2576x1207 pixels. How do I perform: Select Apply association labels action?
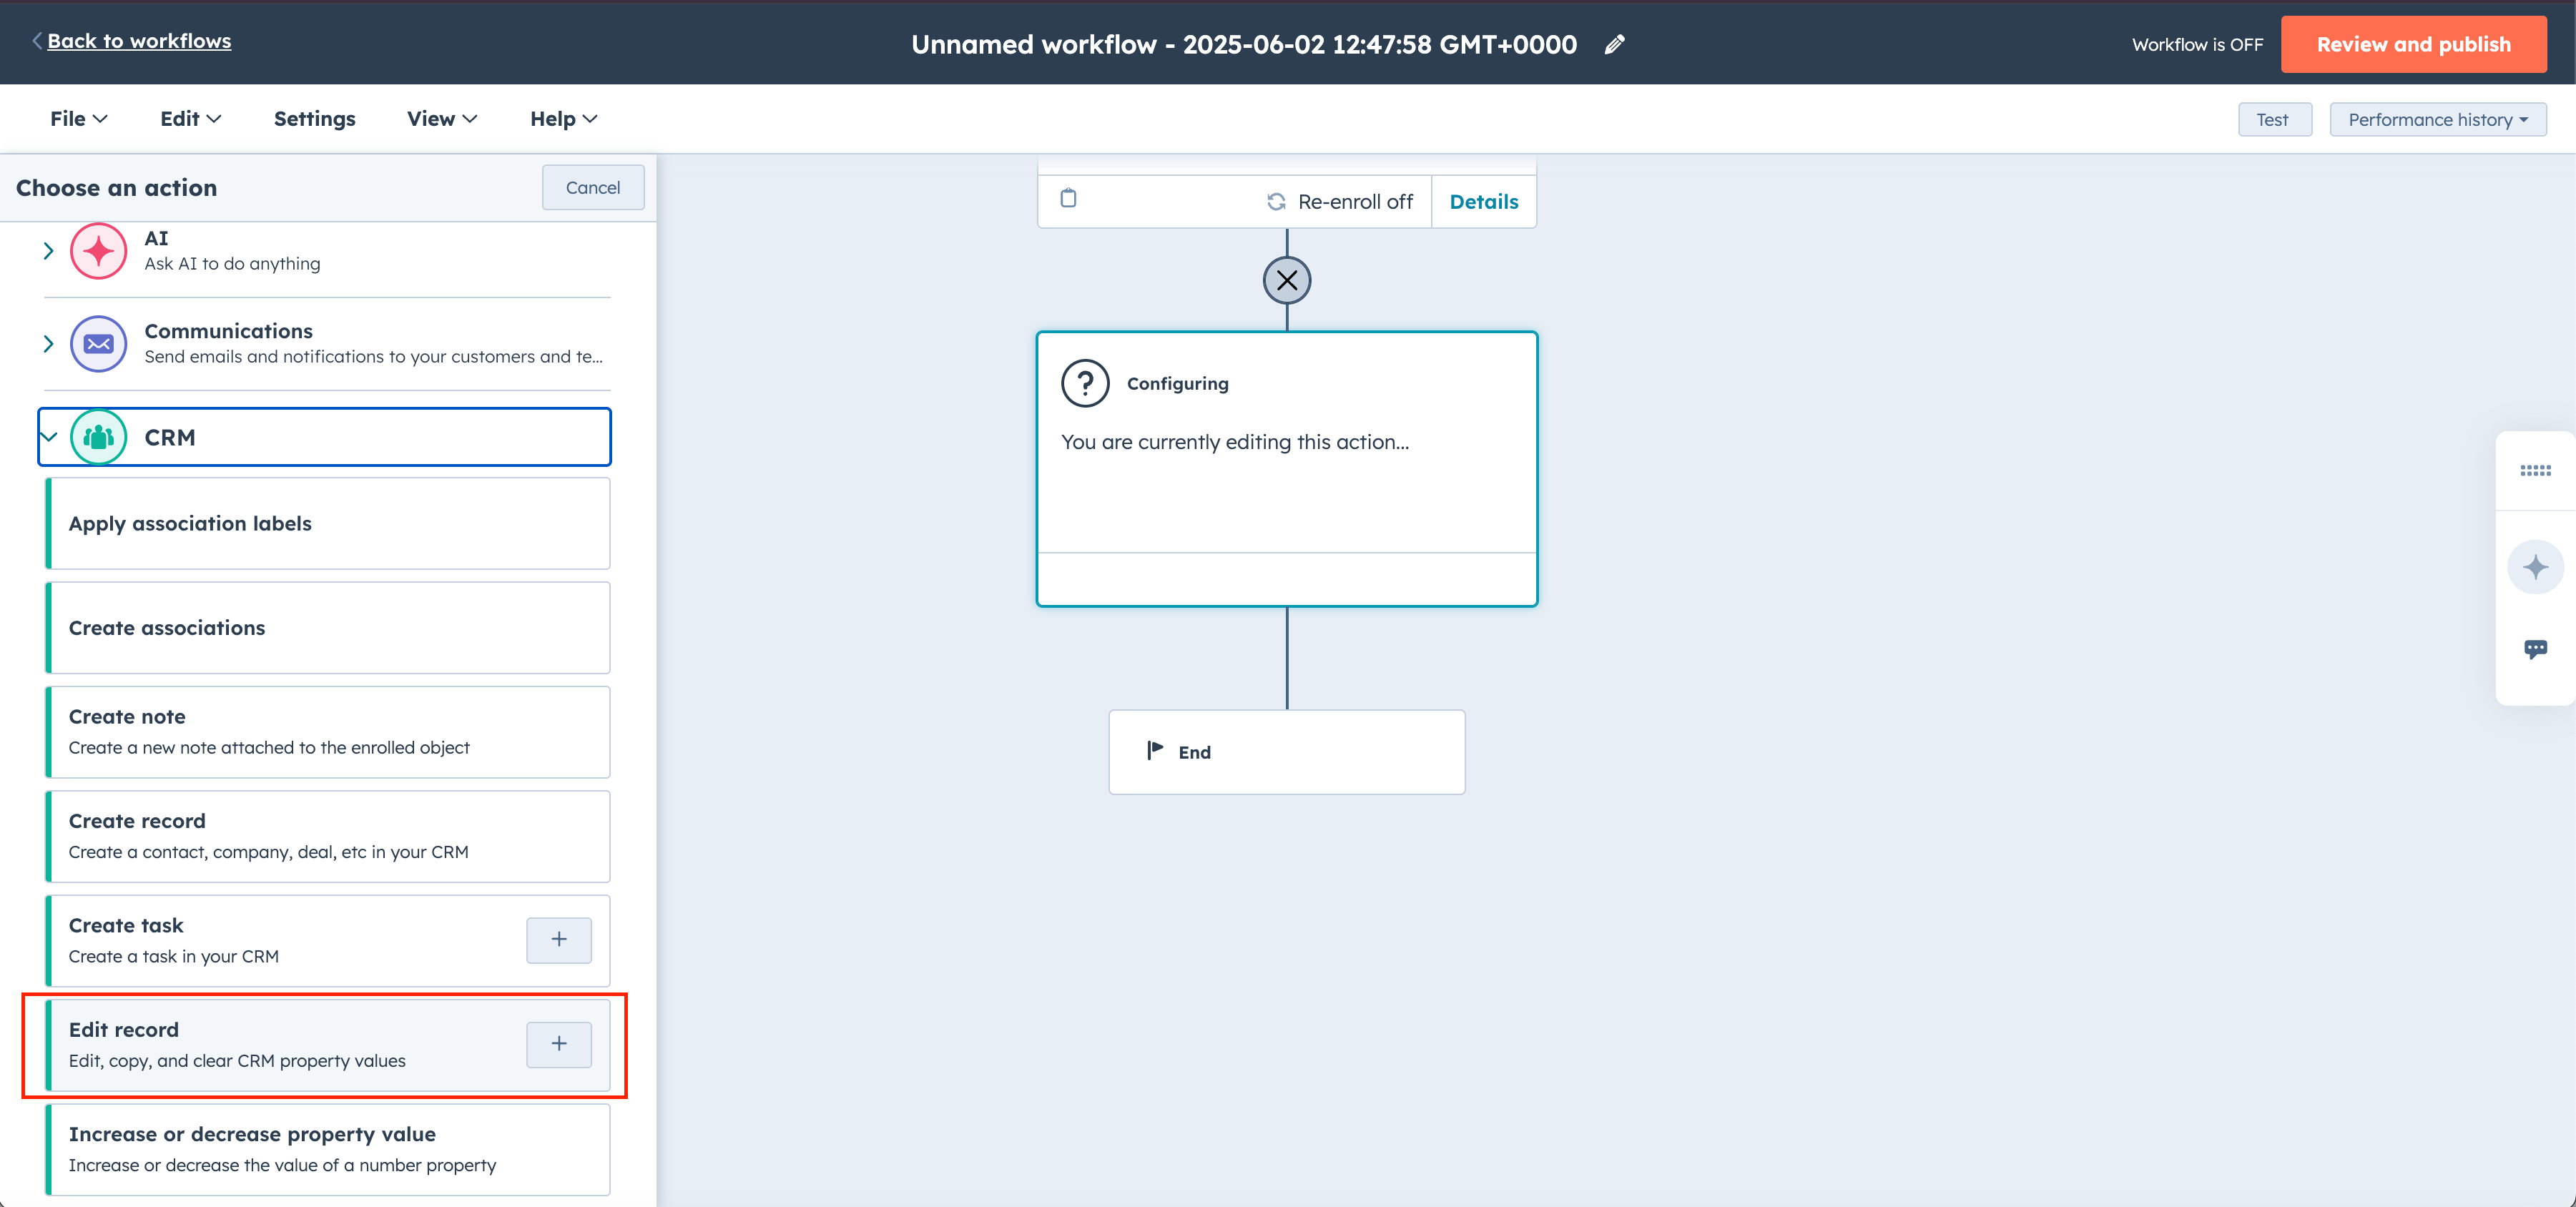click(x=328, y=524)
